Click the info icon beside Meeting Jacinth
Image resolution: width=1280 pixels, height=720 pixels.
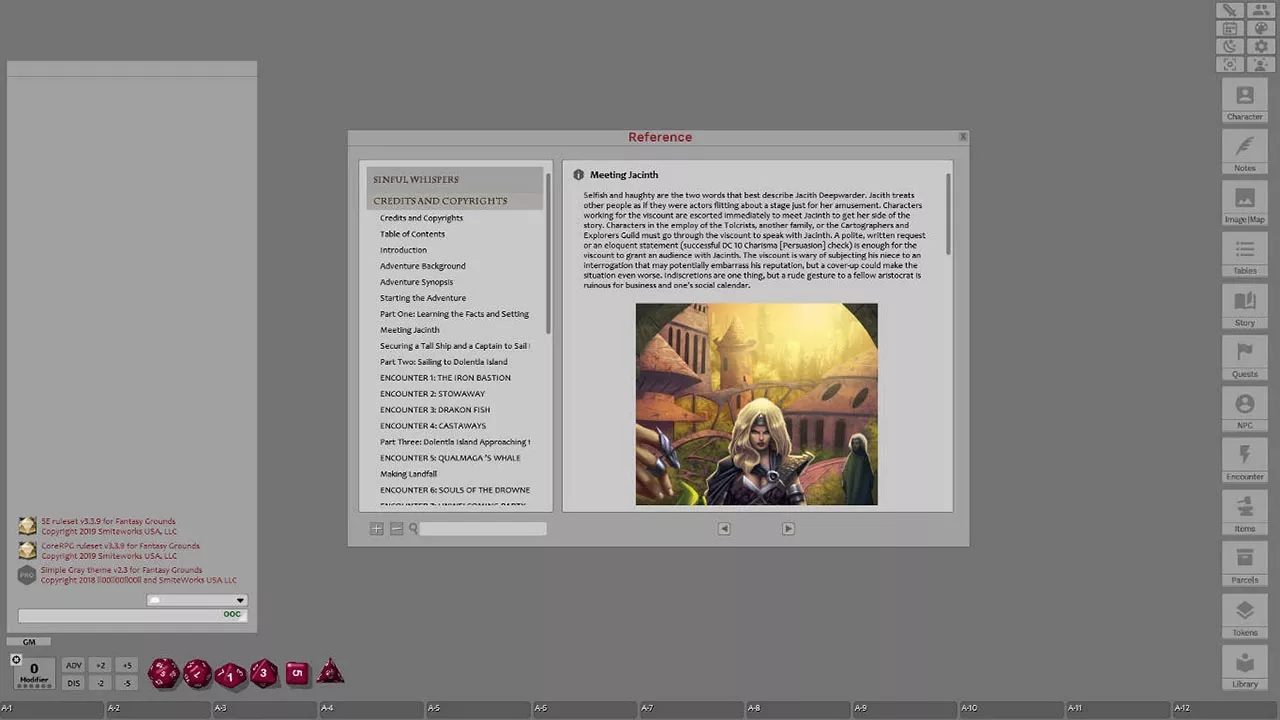(x=578, y=175)
